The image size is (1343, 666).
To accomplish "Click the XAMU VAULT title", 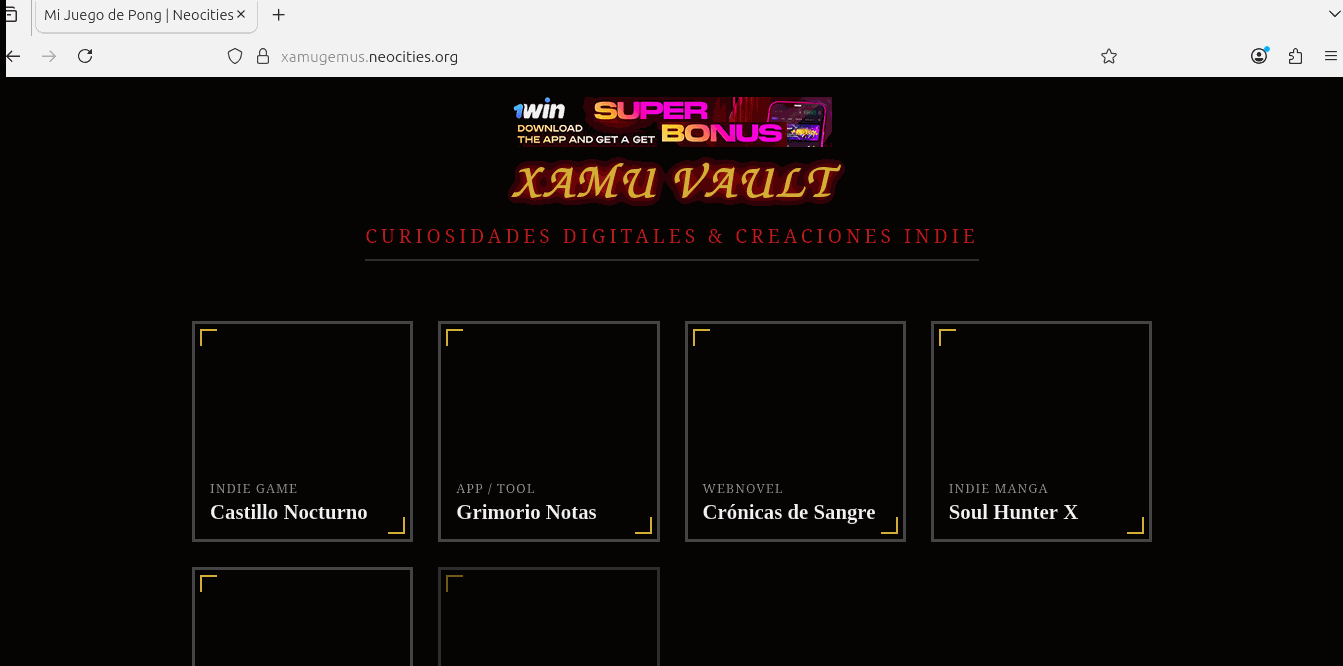I will tap(676, 183).
